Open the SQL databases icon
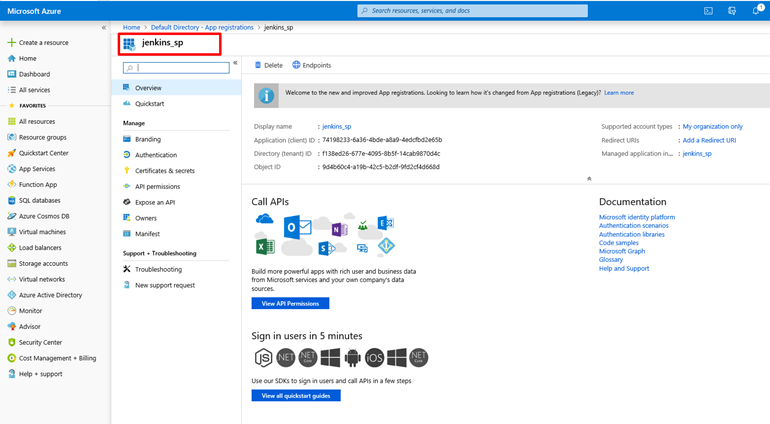770x424 pixels. pyautogui.click(x=12, y=200)
